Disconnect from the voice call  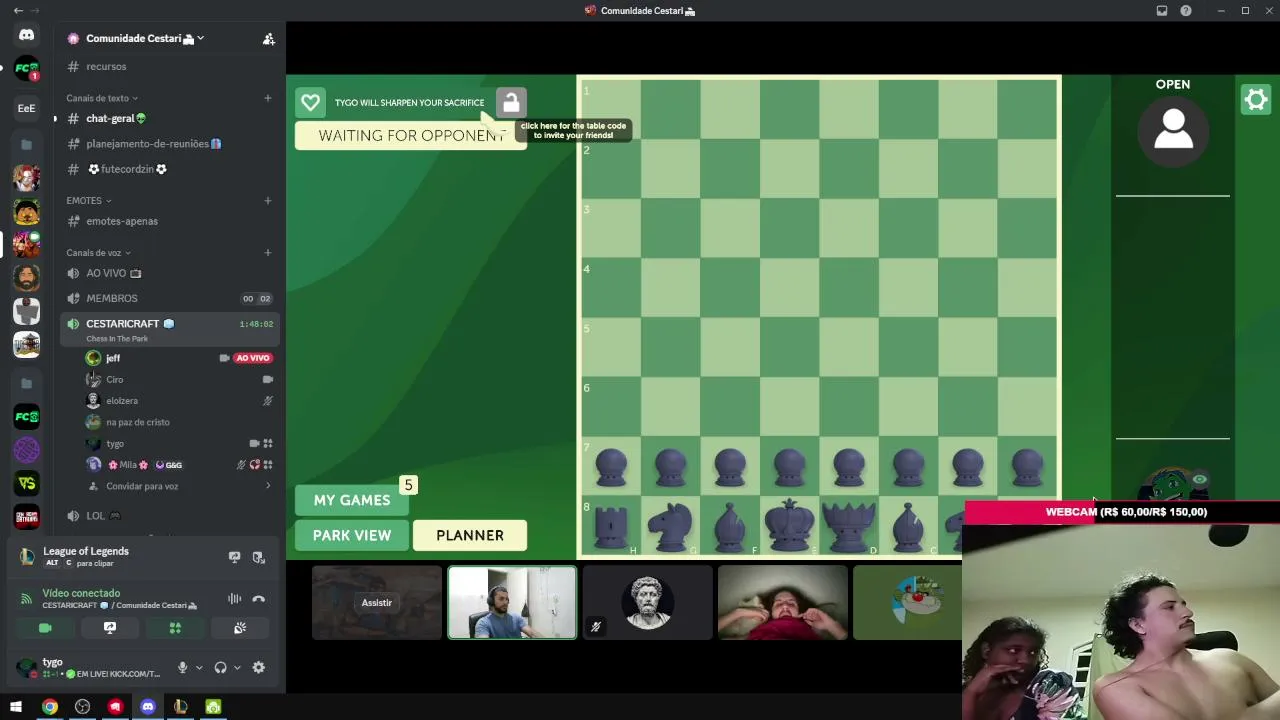coord(259,599)
